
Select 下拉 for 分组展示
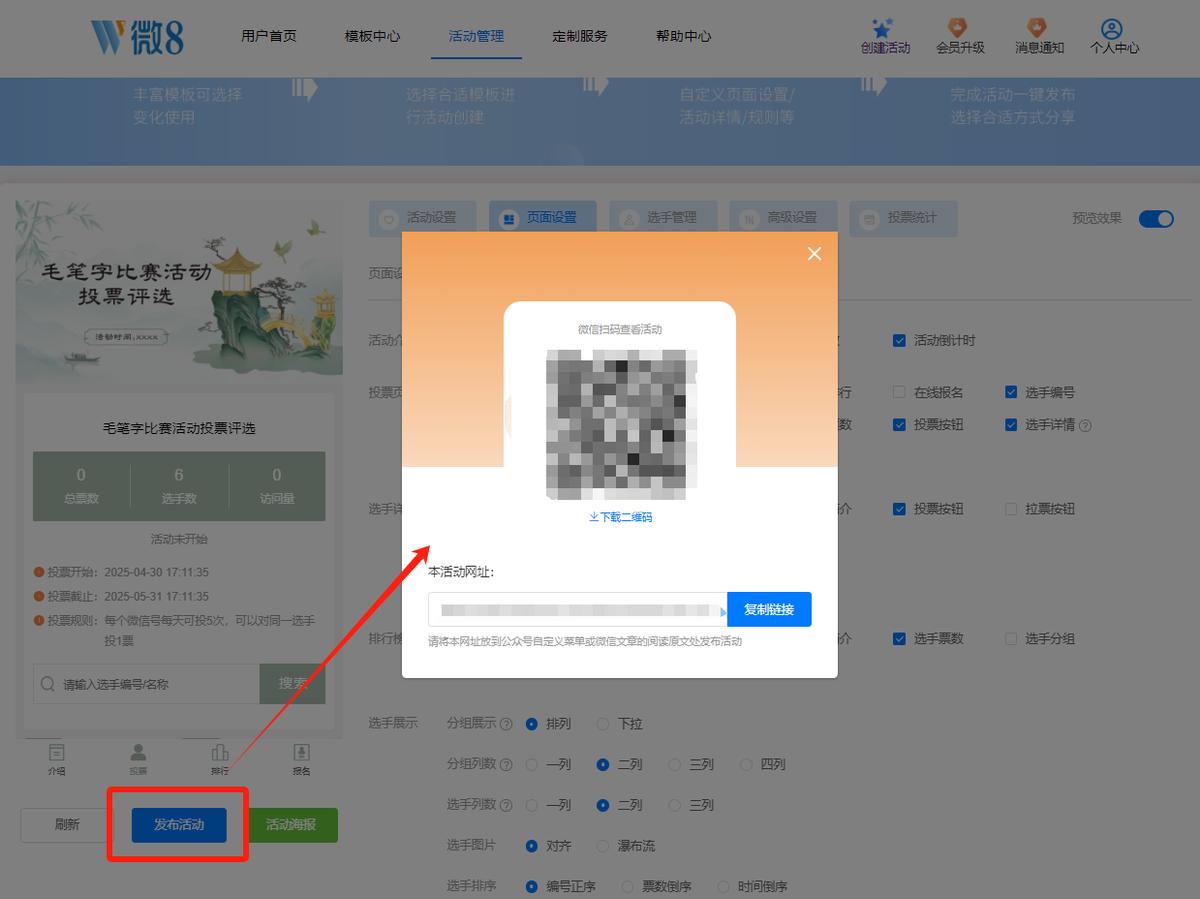(x=603, y=724)
